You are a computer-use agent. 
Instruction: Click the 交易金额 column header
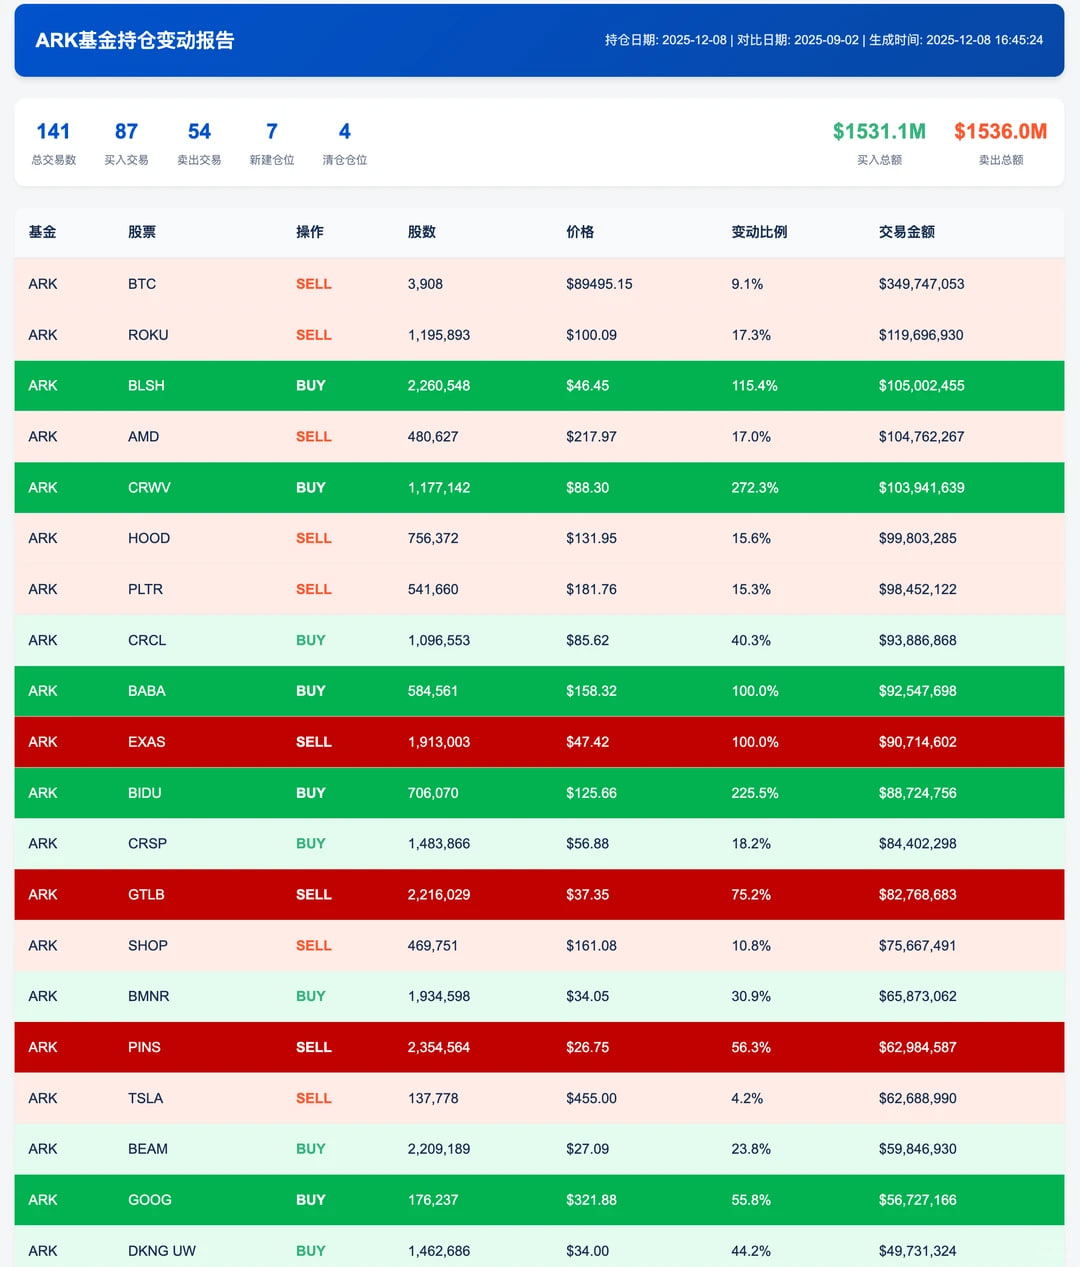click(x=906, y=232)
